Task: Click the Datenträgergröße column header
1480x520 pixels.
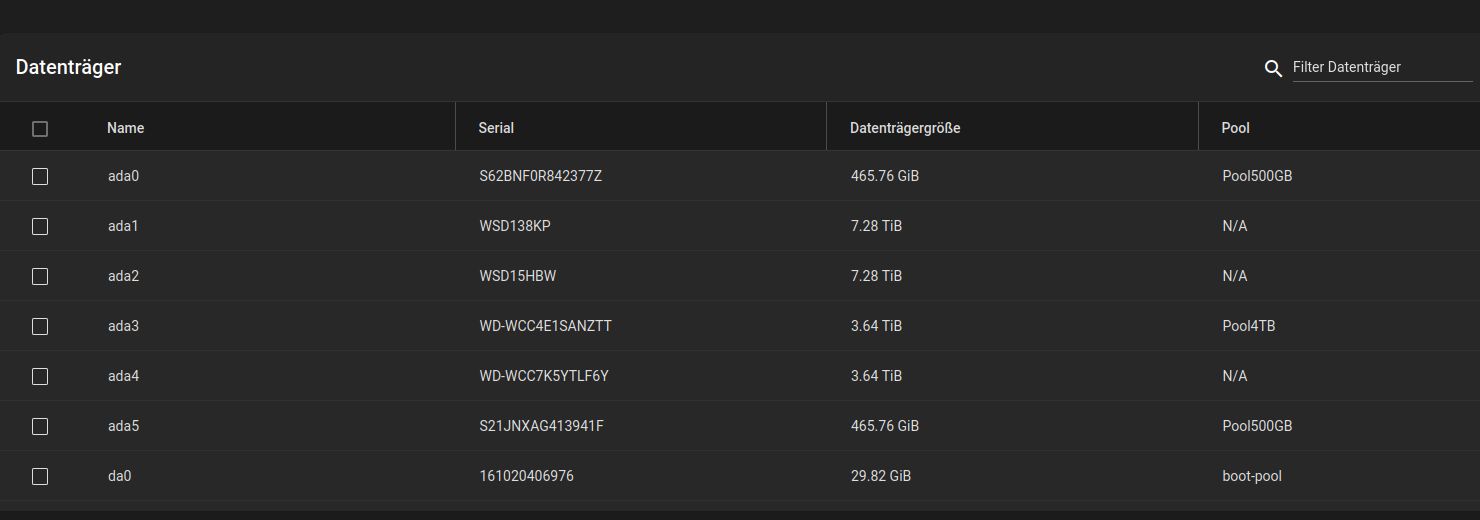Action: point(905,128)
